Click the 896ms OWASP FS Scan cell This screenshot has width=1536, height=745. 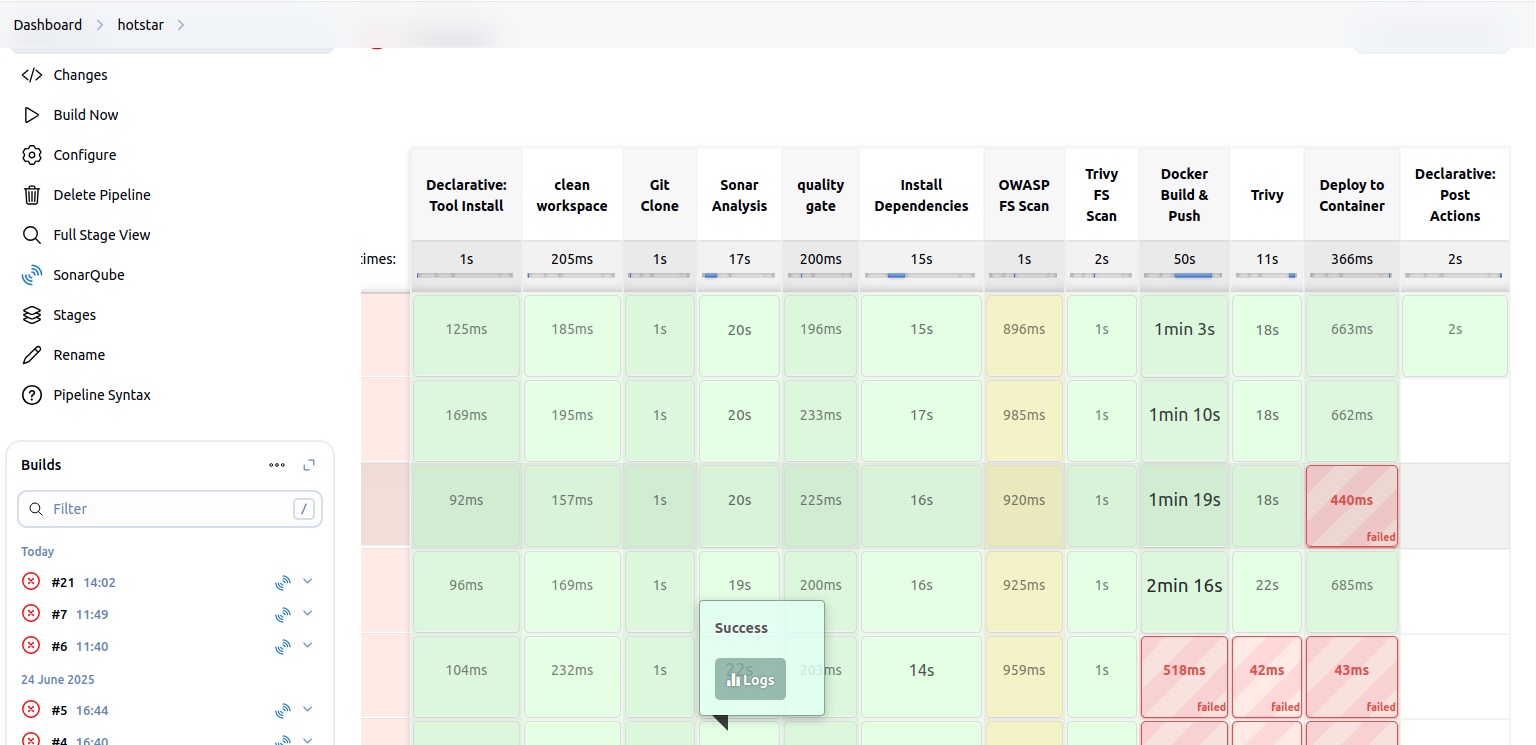(x=1024, y=335)
